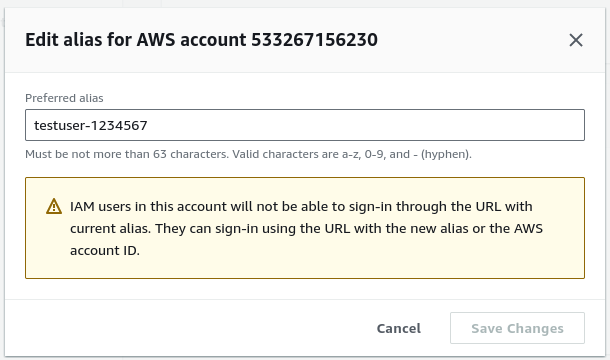The height and width of the screenshot is (360, 610).
Task: Cancel the alias edit
Action: point(399,328)
